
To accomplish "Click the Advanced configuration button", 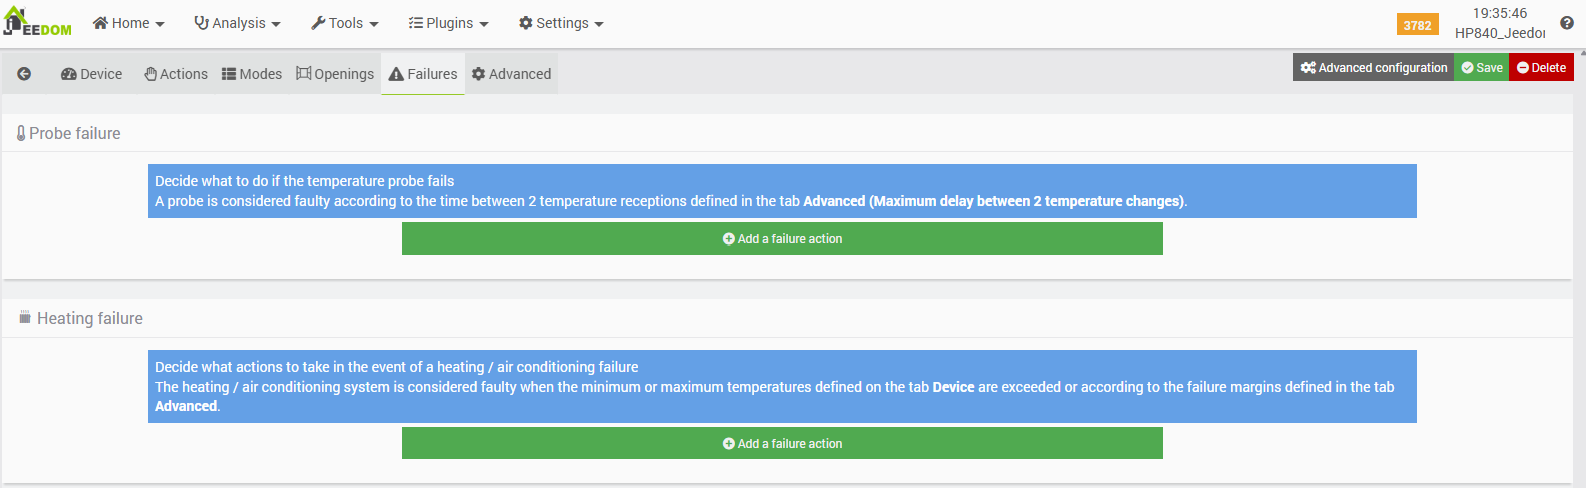I will [x=1373, y=68].
